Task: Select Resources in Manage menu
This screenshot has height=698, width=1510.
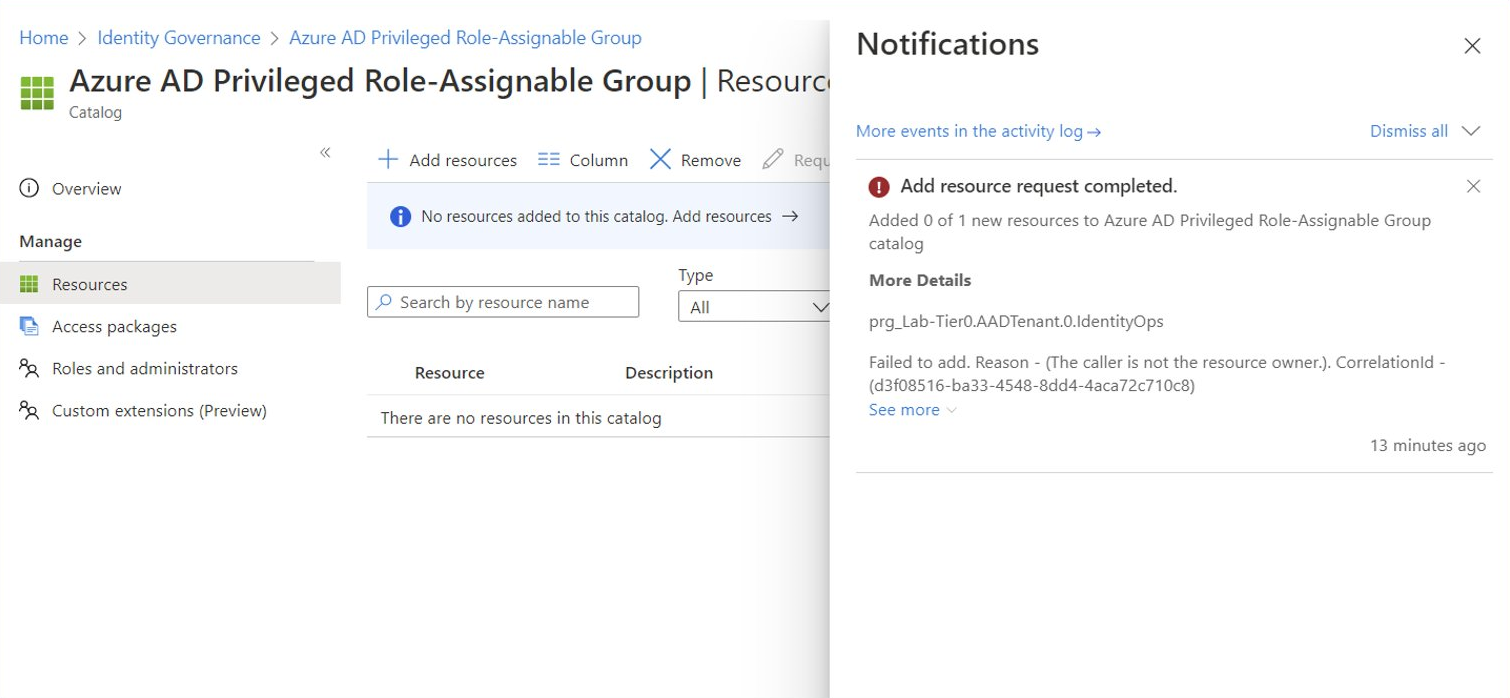Action: pos(170,284)
